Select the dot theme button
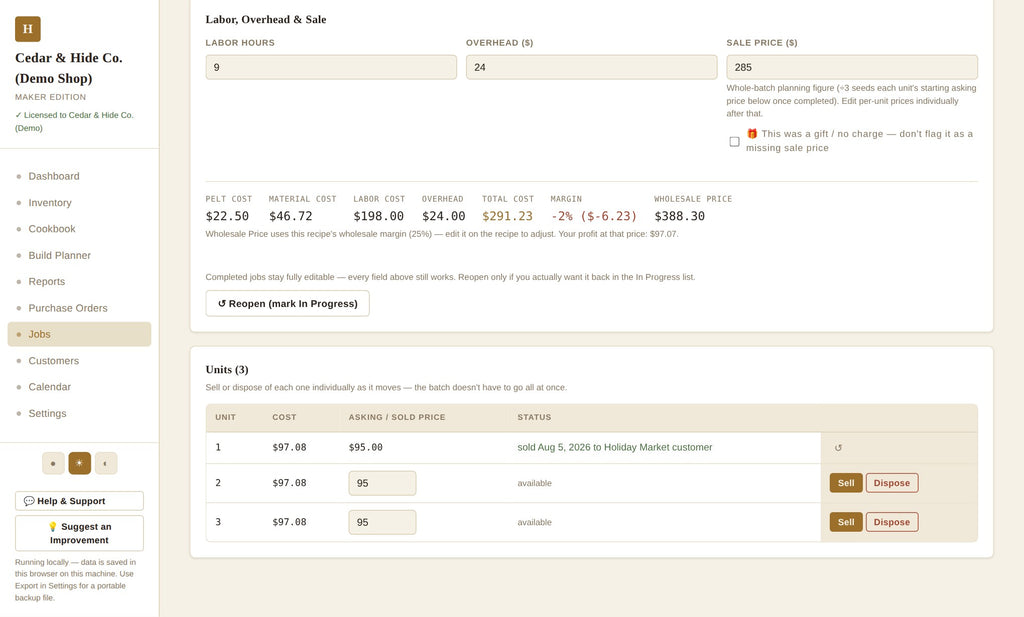 pyautogui.click(x=54, y=464)
